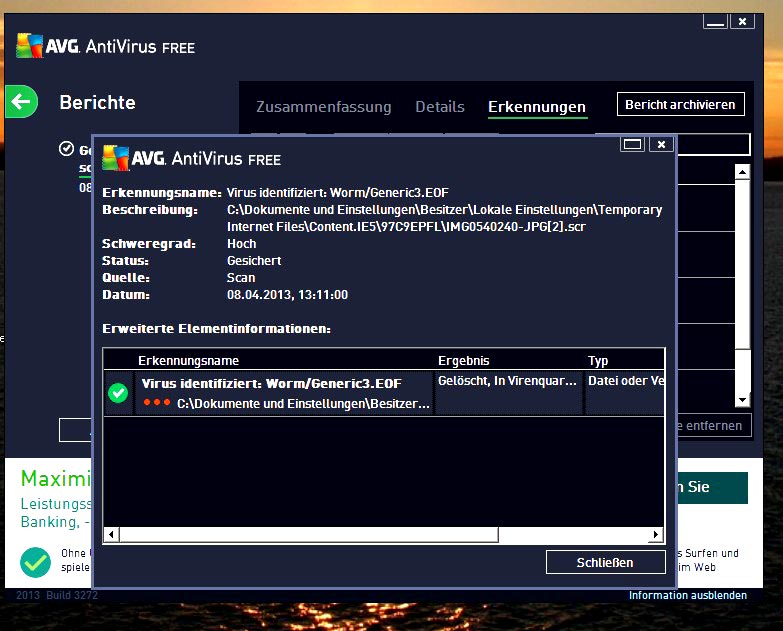The height and width of the screenshot is (631, 783).
Task: Click right arrow of horizontal scrollbar
Action: click(656, 535)
